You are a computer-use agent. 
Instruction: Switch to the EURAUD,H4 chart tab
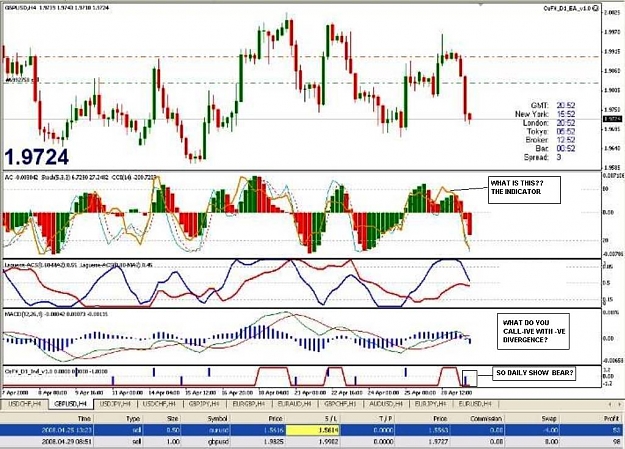click(295, 404)
